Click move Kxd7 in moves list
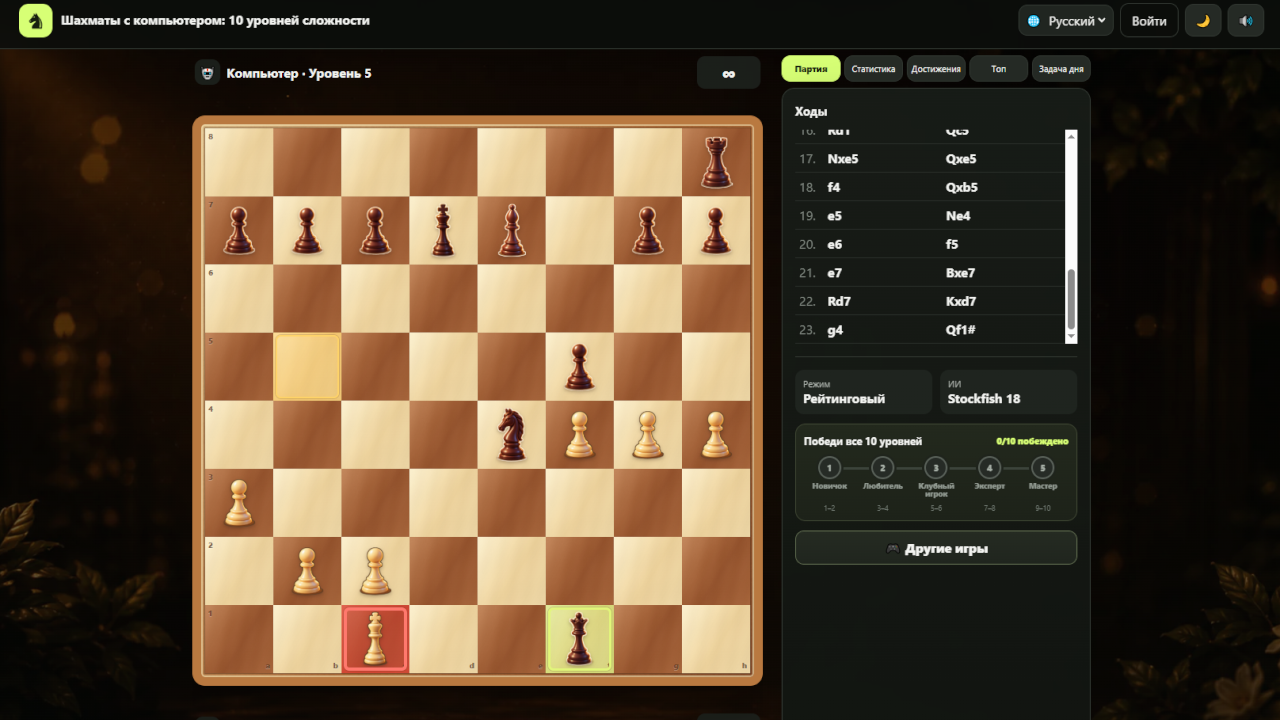Viewport: 1280px width, 720px height. pos(961,301)
